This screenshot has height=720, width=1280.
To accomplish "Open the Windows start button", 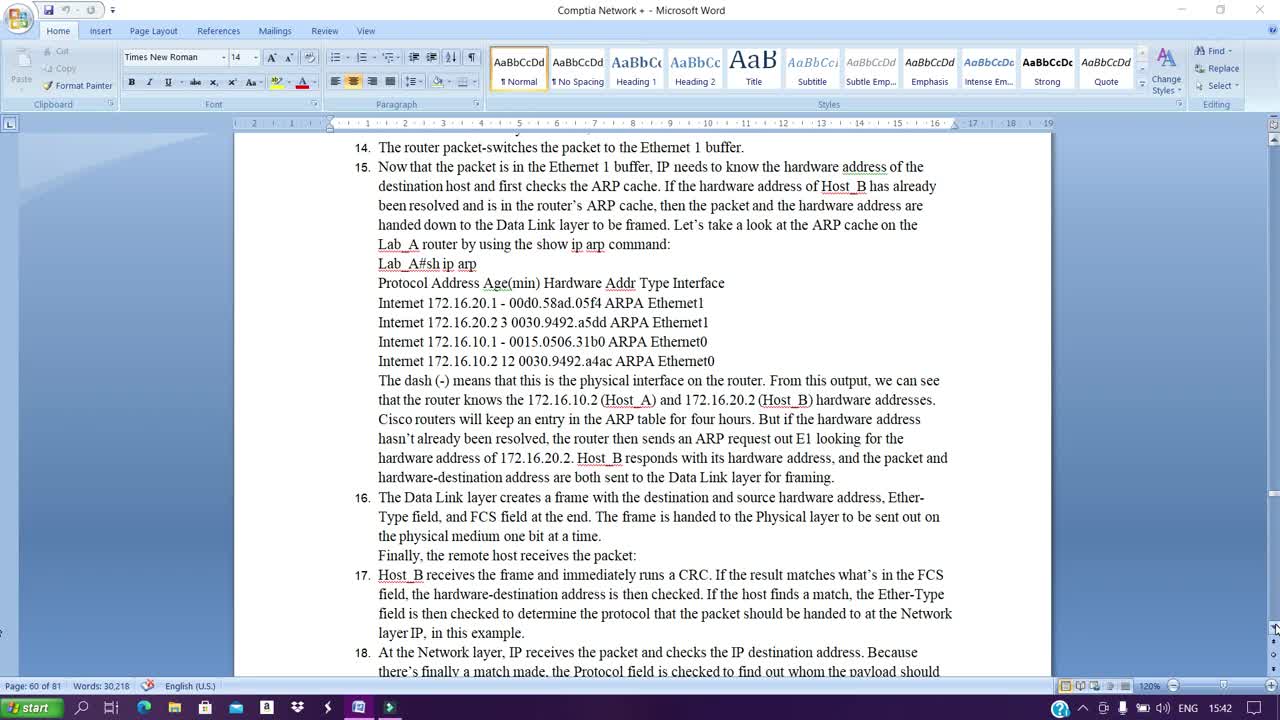I will click(30, 708).
